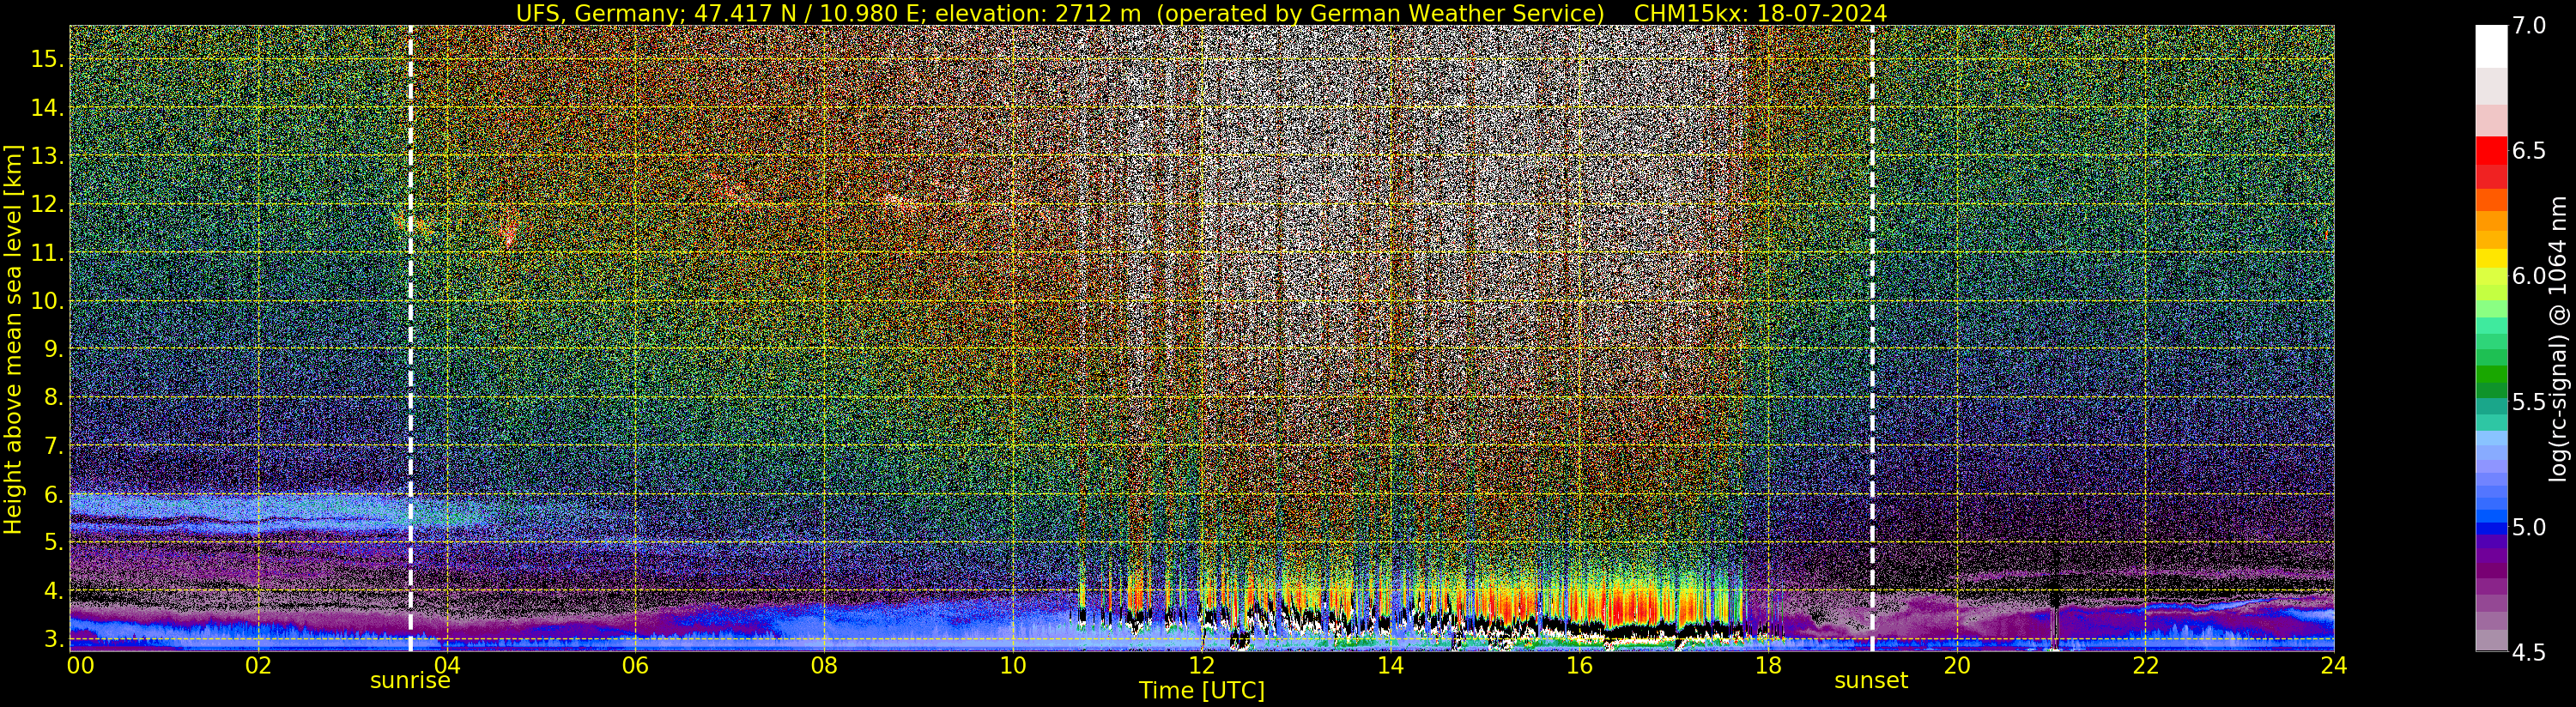Click the height axis tick '14.'
The width and height of the screenshot is (2576, 707).
47,107
